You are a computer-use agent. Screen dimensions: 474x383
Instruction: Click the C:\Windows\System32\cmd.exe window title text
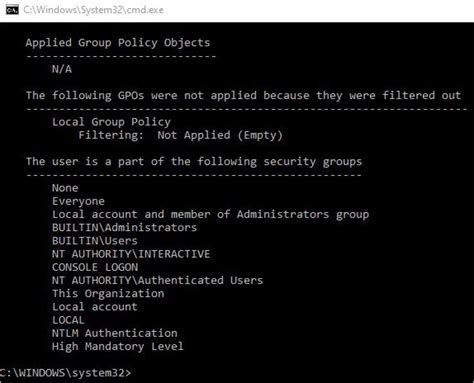(94, 10)
